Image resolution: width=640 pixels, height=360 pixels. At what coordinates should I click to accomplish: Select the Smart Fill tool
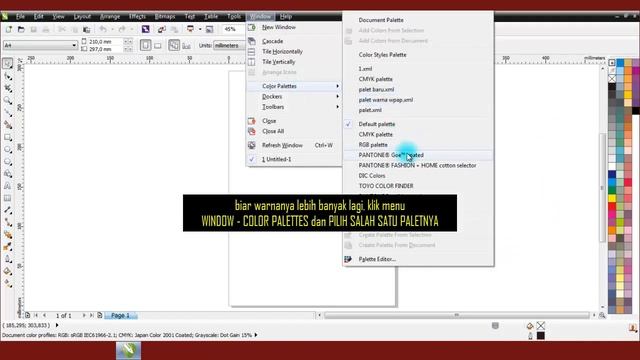point(8,125)
